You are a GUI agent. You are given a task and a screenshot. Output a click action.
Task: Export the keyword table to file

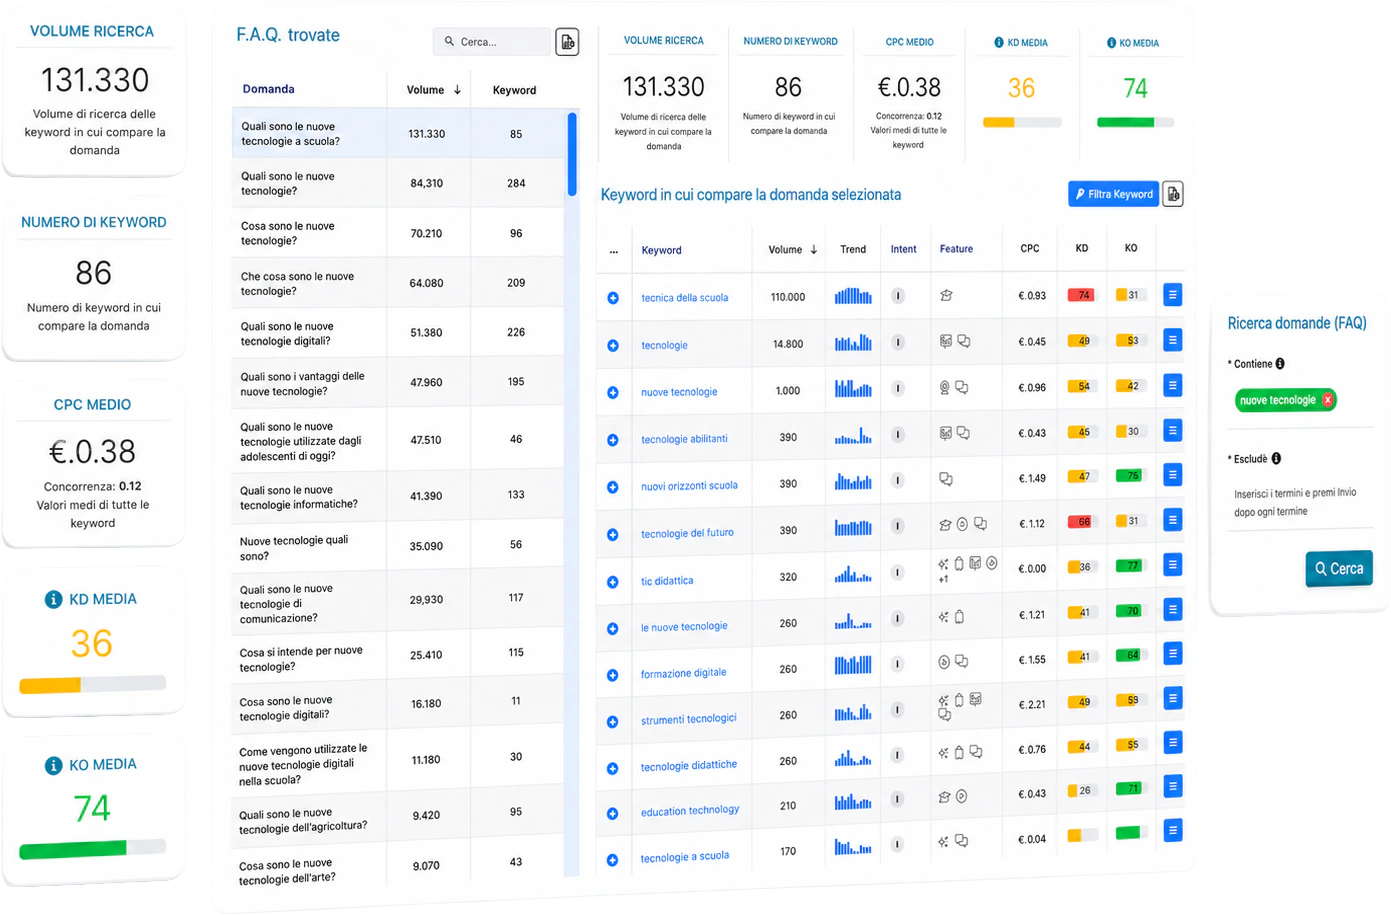pyautogui.click(x=1173, y=194)
